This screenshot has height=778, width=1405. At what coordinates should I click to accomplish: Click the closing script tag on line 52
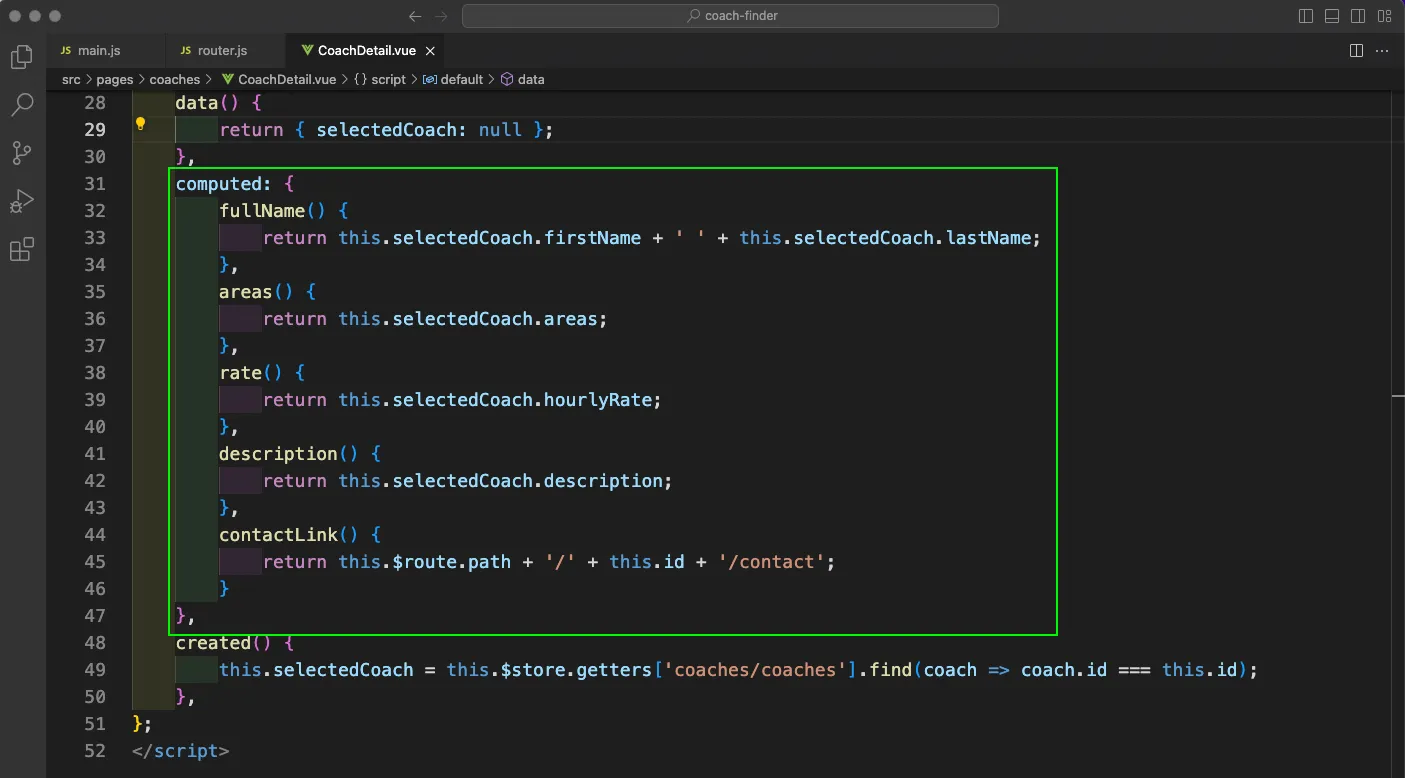click(180, 751)
